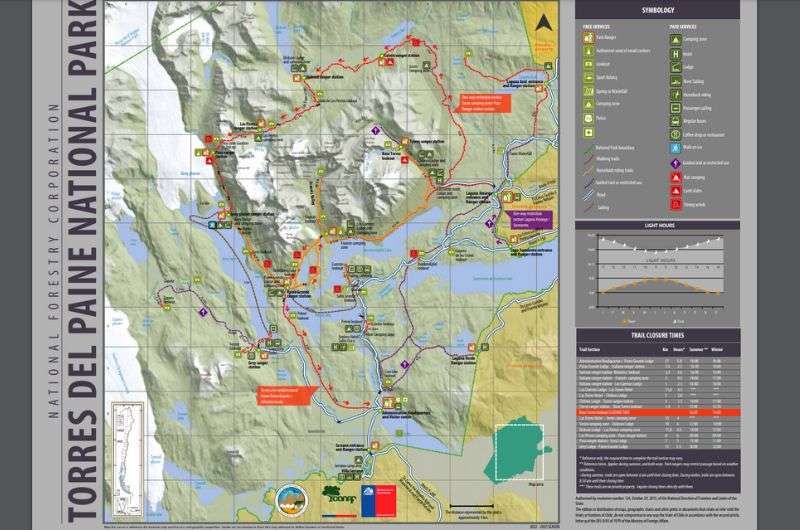Click the orange notice box near the northern trail
800x530 pixels.
(x=484, y=103)
